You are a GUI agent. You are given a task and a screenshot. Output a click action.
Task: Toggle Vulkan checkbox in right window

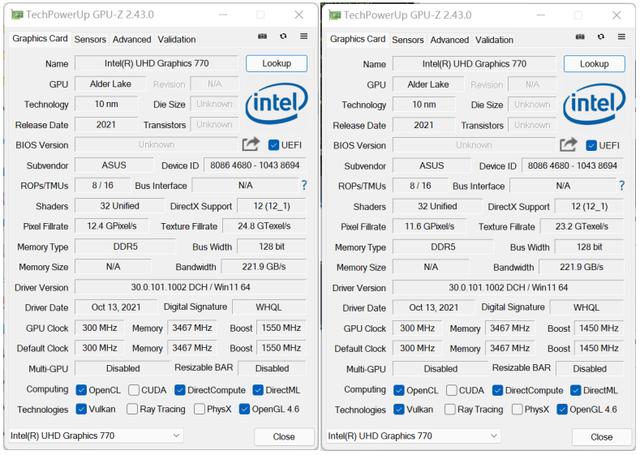pyautogui.click(x=399, y=409)
